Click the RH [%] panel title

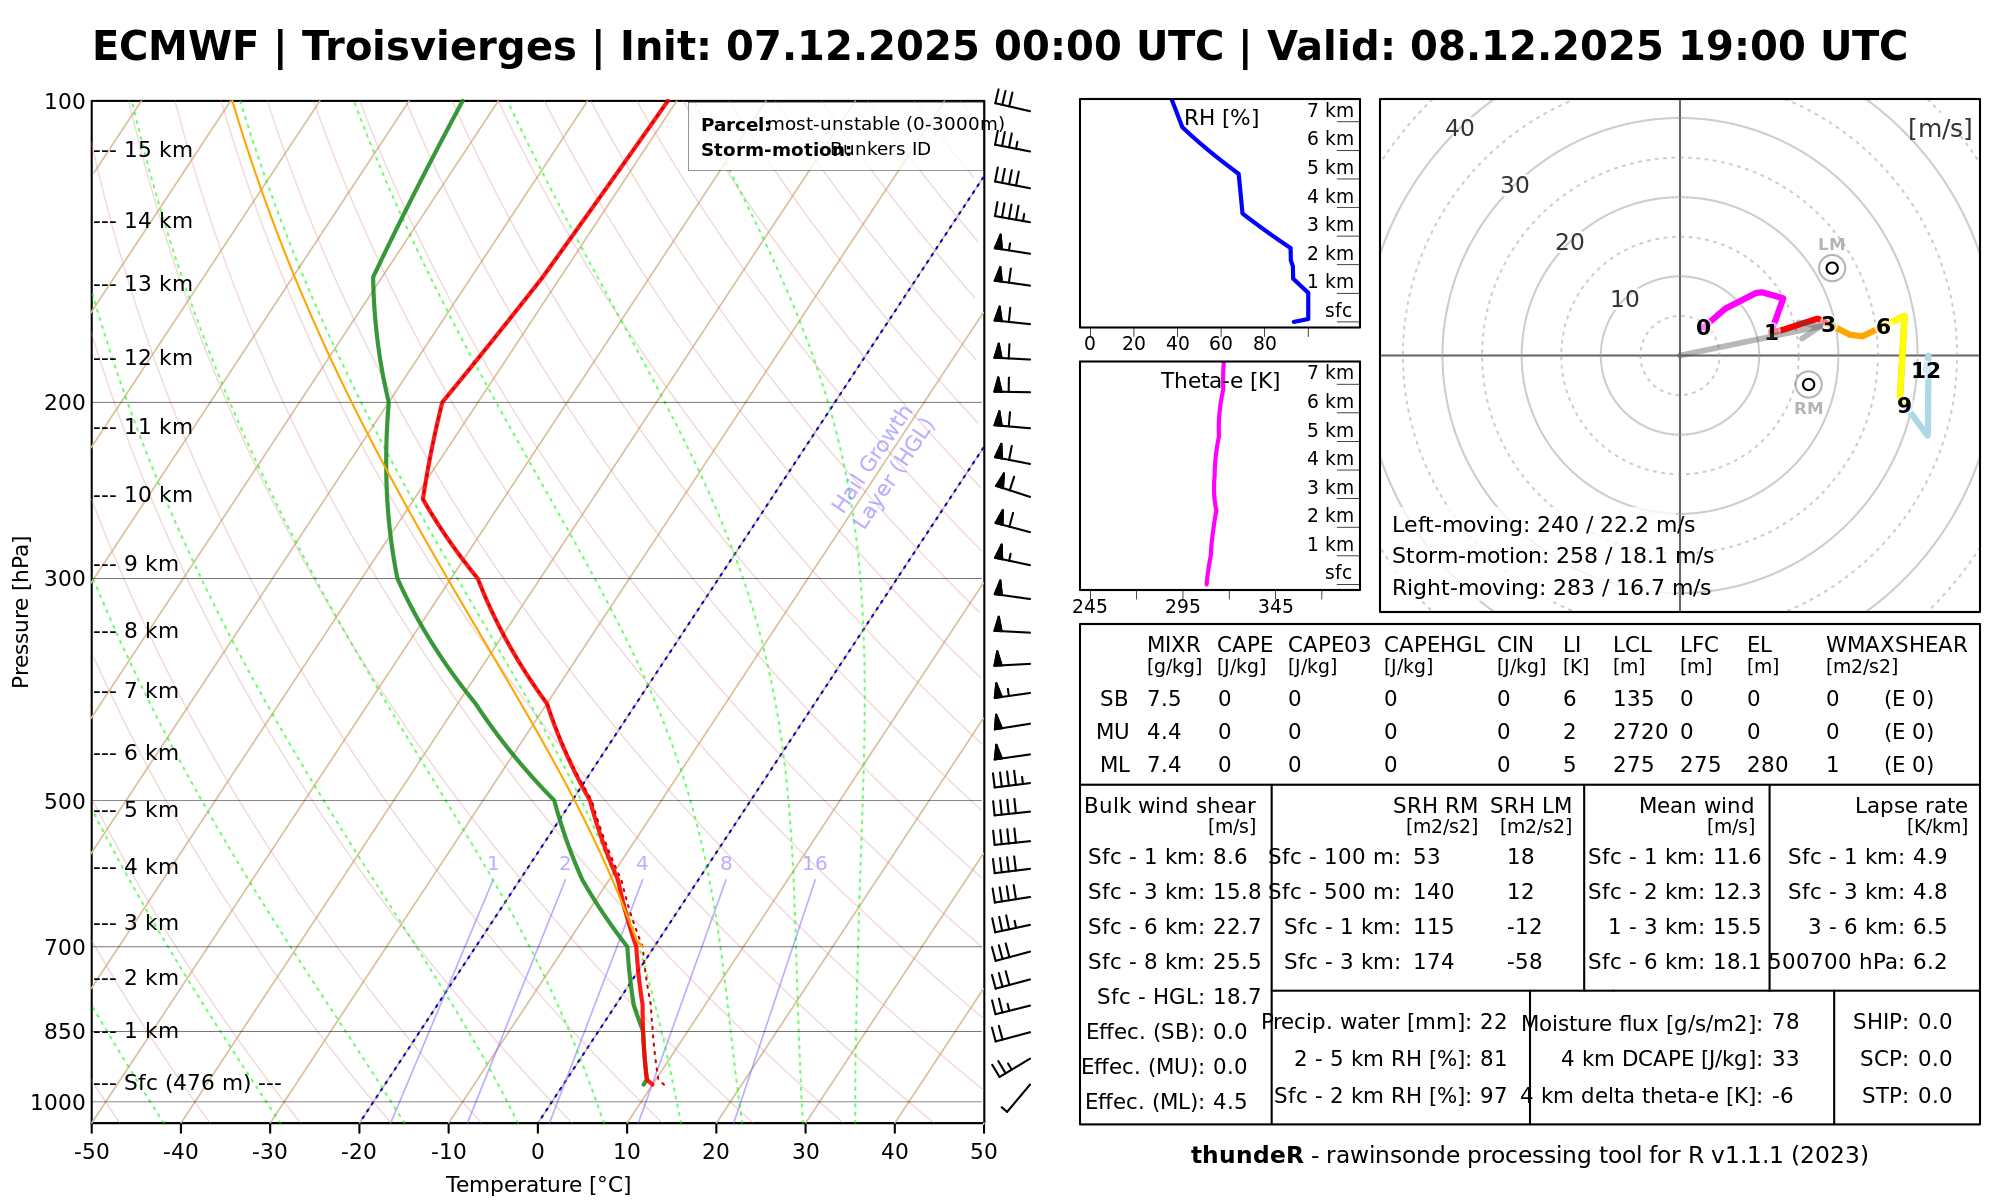click(x=1221, y=118)
